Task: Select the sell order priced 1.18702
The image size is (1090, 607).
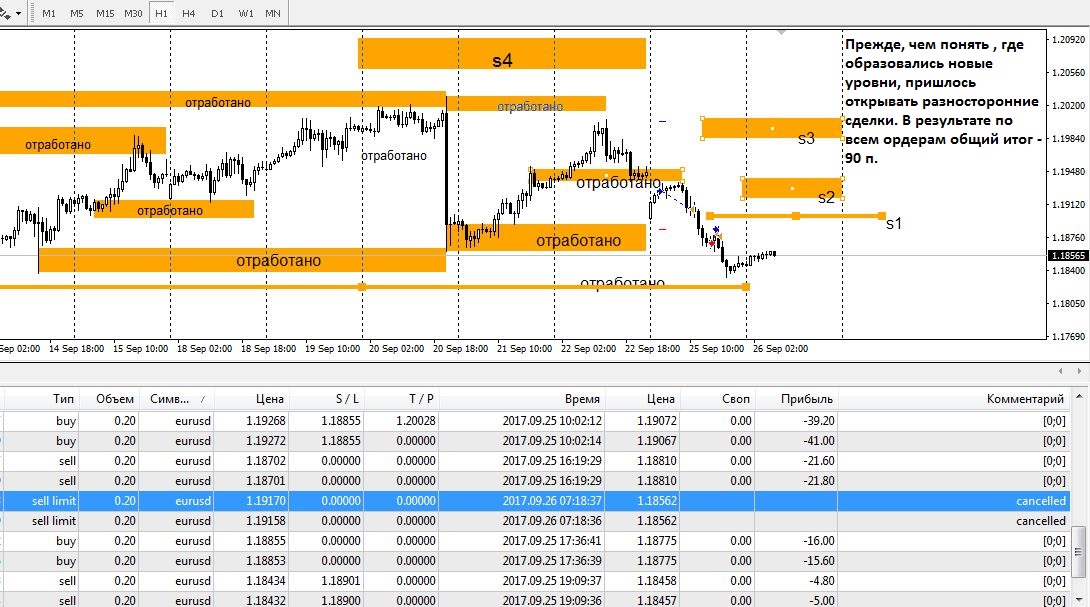Action: click(x=535, y=461)
